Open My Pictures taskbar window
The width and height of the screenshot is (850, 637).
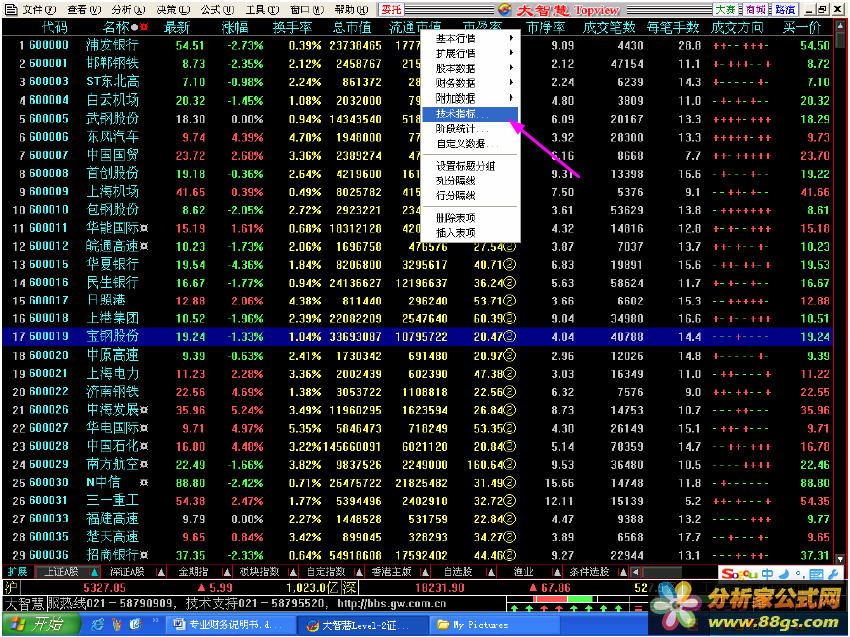493,625
